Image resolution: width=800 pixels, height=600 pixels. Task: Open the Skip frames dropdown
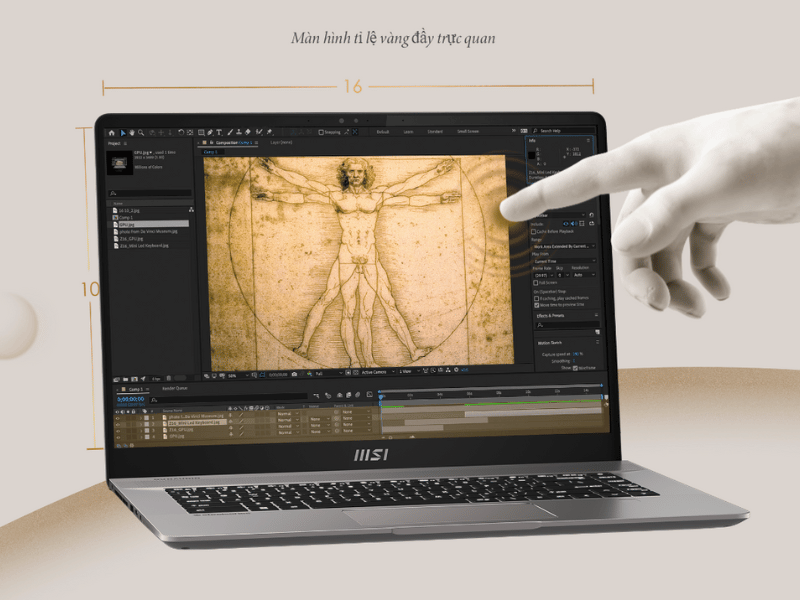point(563,275)
